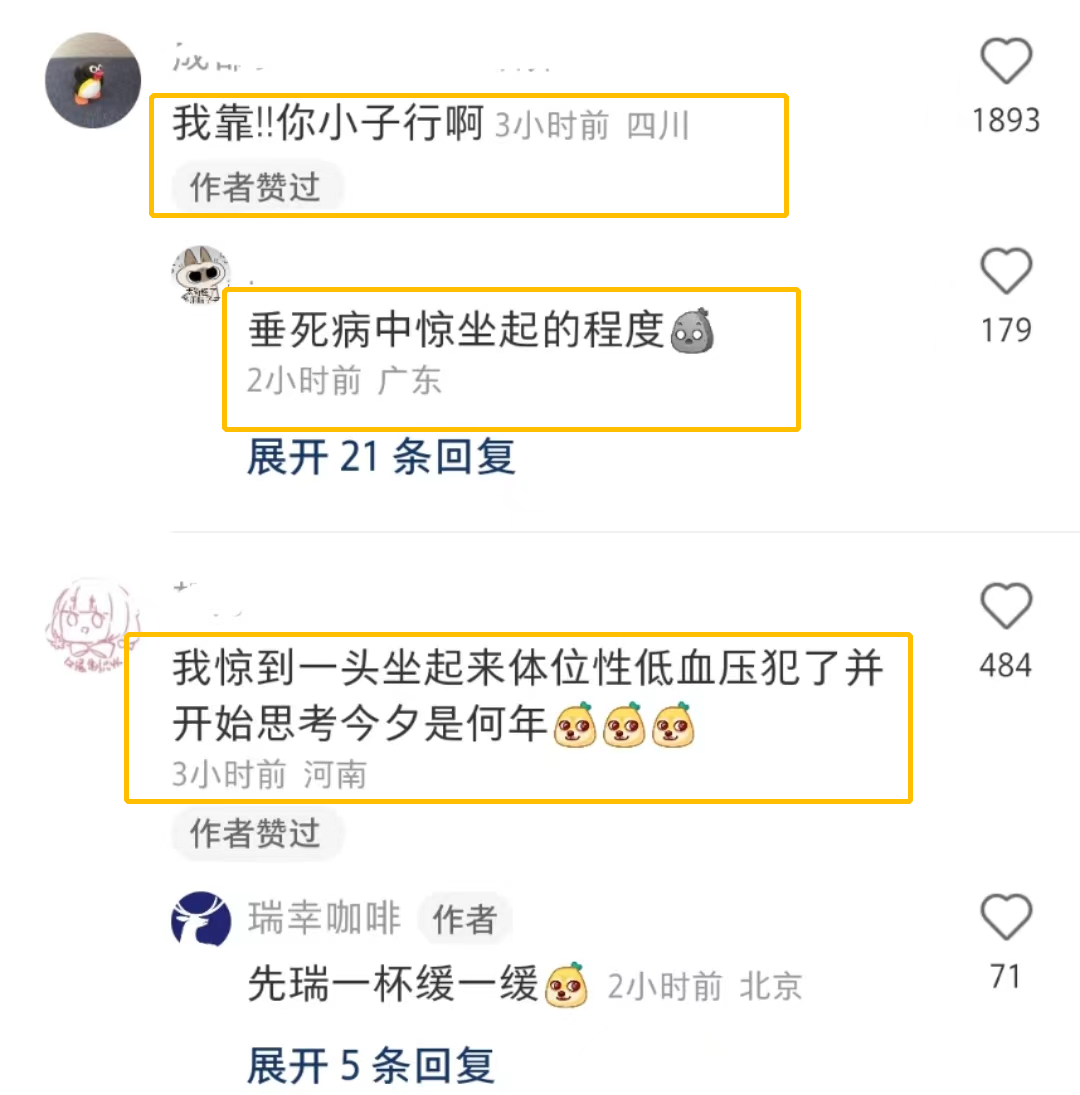1080x1095 pixels.
Task: Open the penguin avatar profile
Action: click(93, 80)
